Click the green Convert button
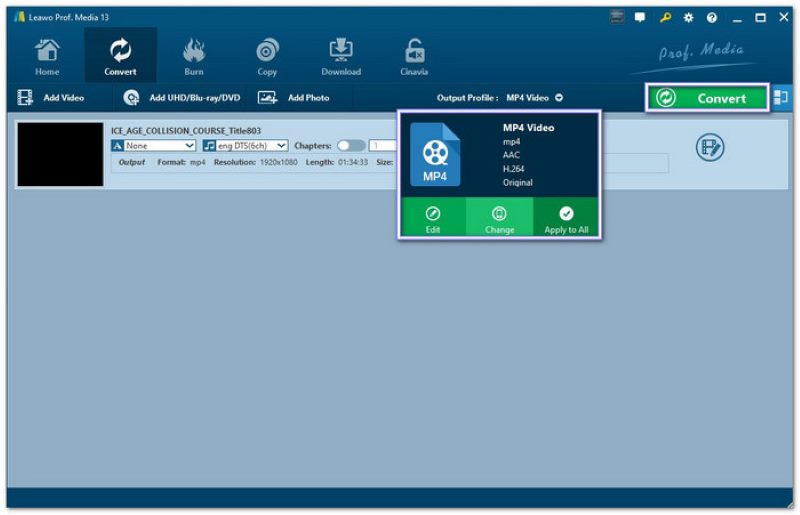Image resolution: width=800 pixels, height=515 pixels. [708, 98]
